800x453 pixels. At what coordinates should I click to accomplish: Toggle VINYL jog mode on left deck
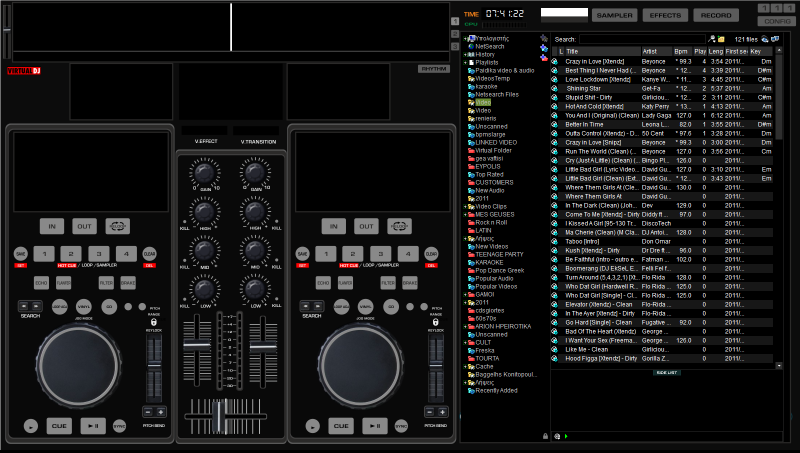84,307
